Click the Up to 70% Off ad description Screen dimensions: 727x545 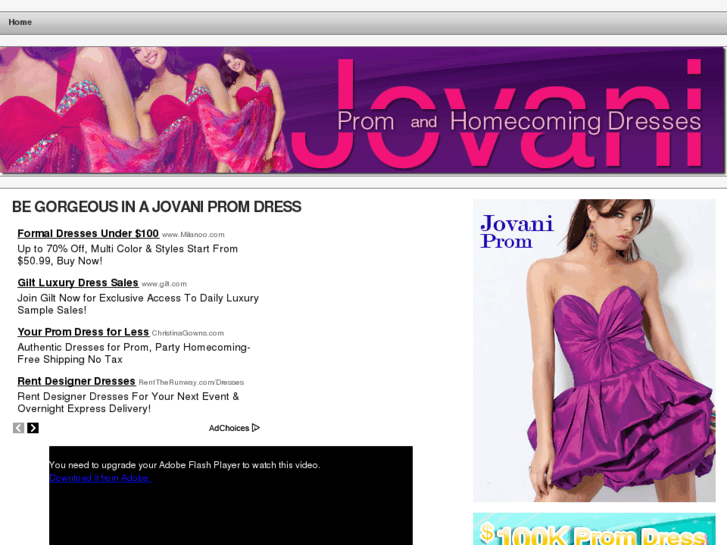pyautogui.click(x=128, y=255)
